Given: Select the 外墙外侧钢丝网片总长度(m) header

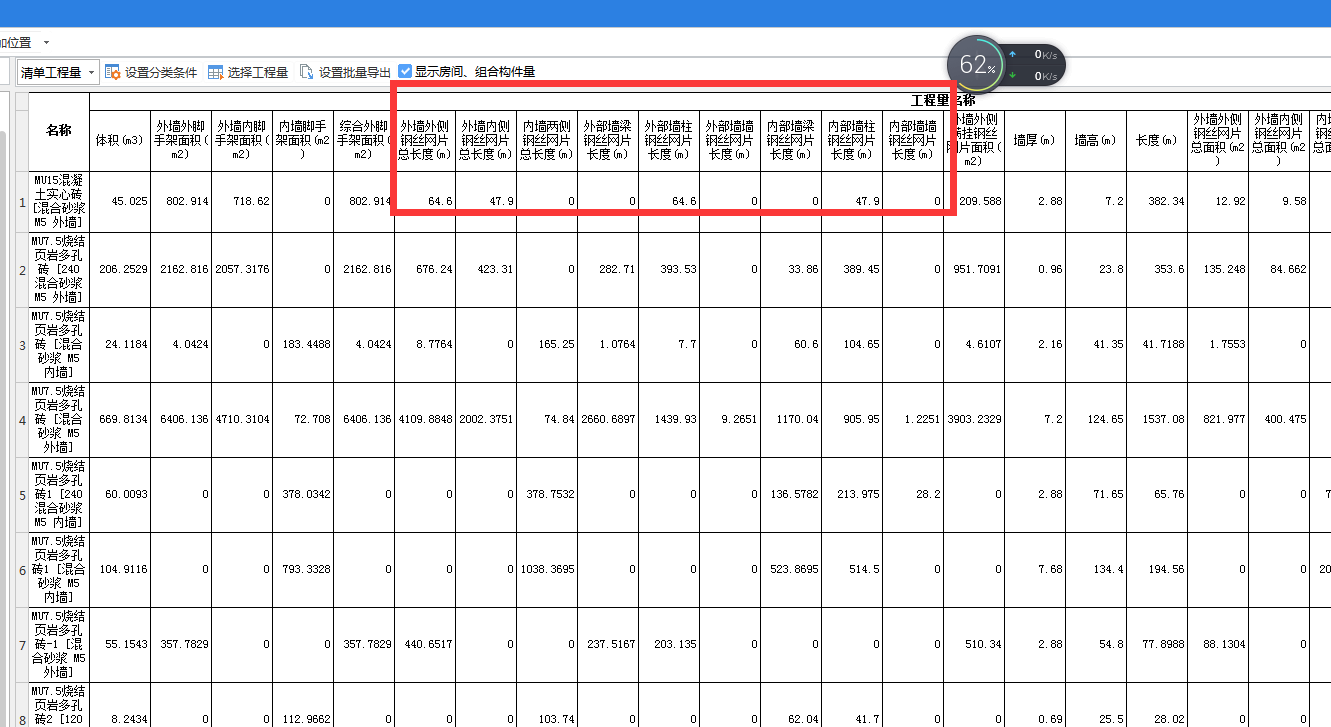Looking at the screenshot, I should click(425, 140).
